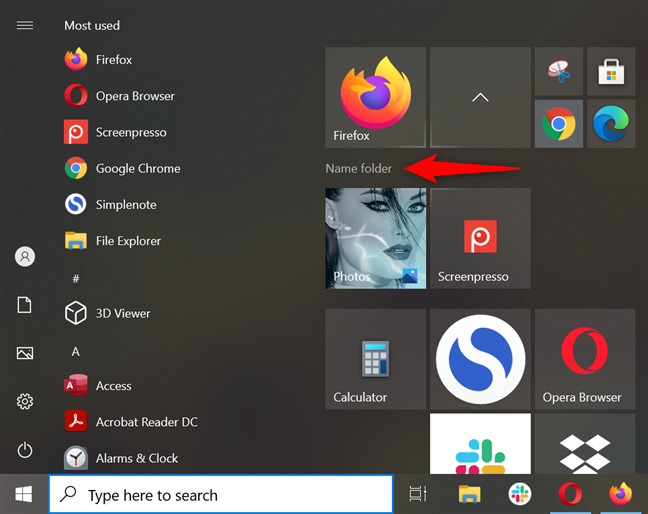This screenshot has height=514, width=648.
Task: Open the Documents sidebar icon
Action: tap(24, 305)
